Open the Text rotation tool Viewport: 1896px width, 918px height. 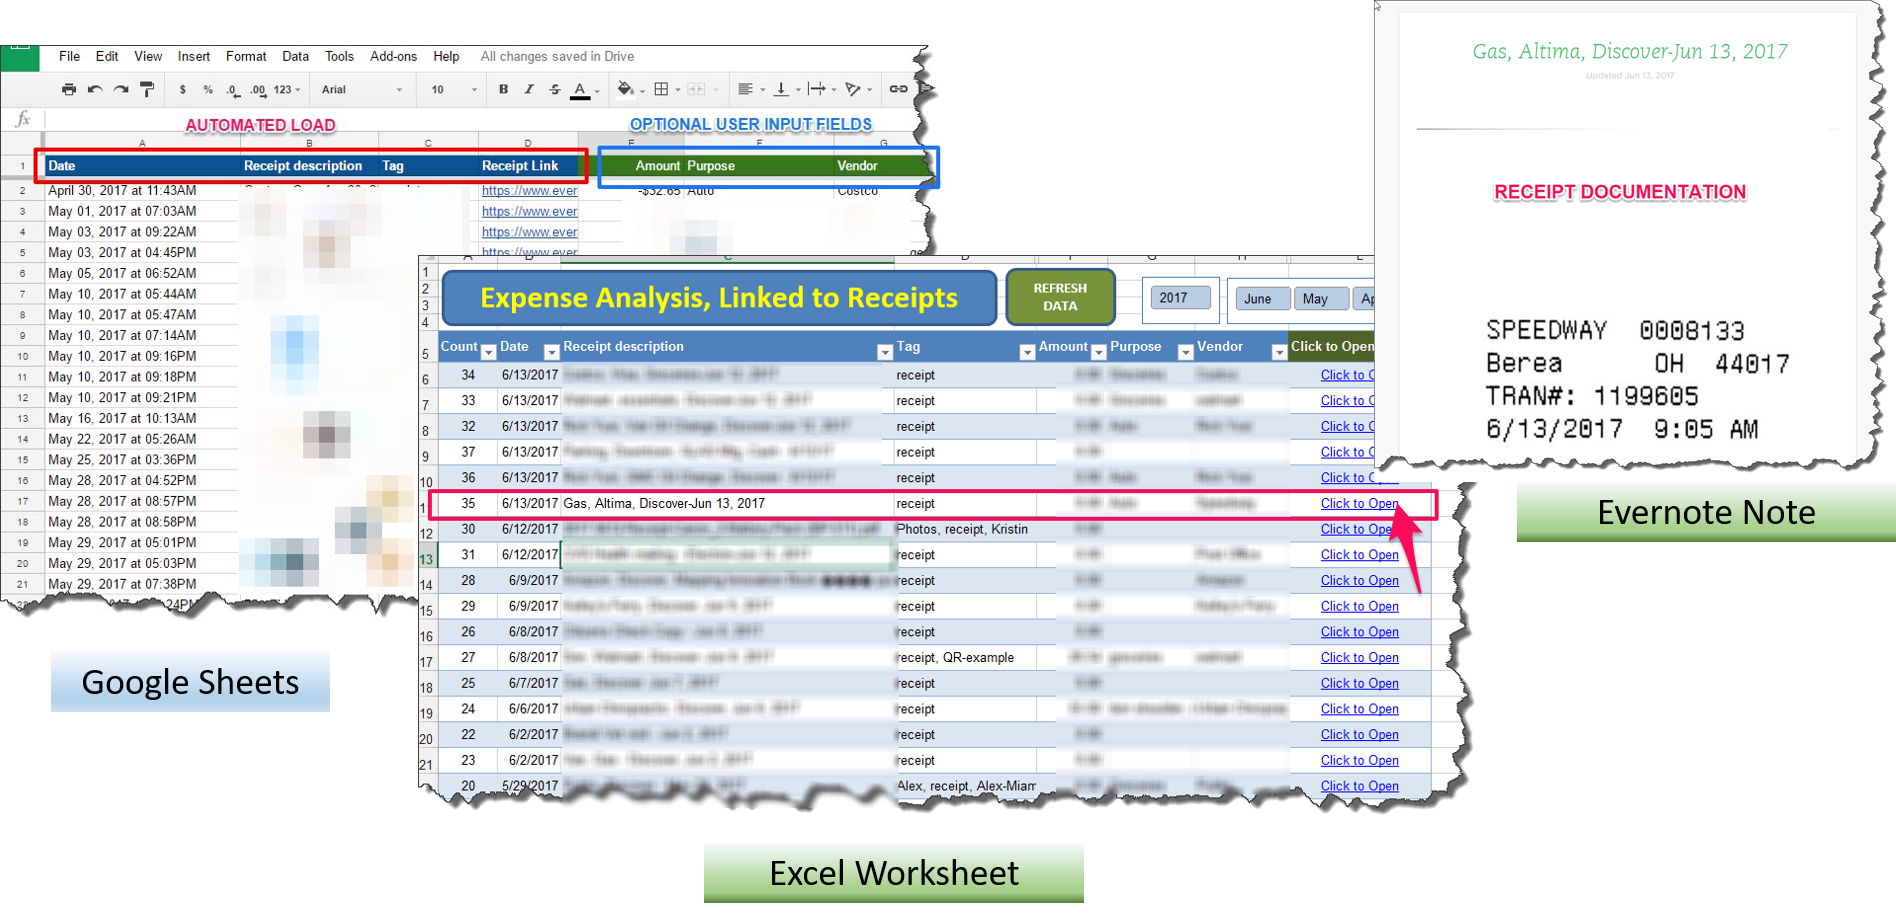click(853, 90)
